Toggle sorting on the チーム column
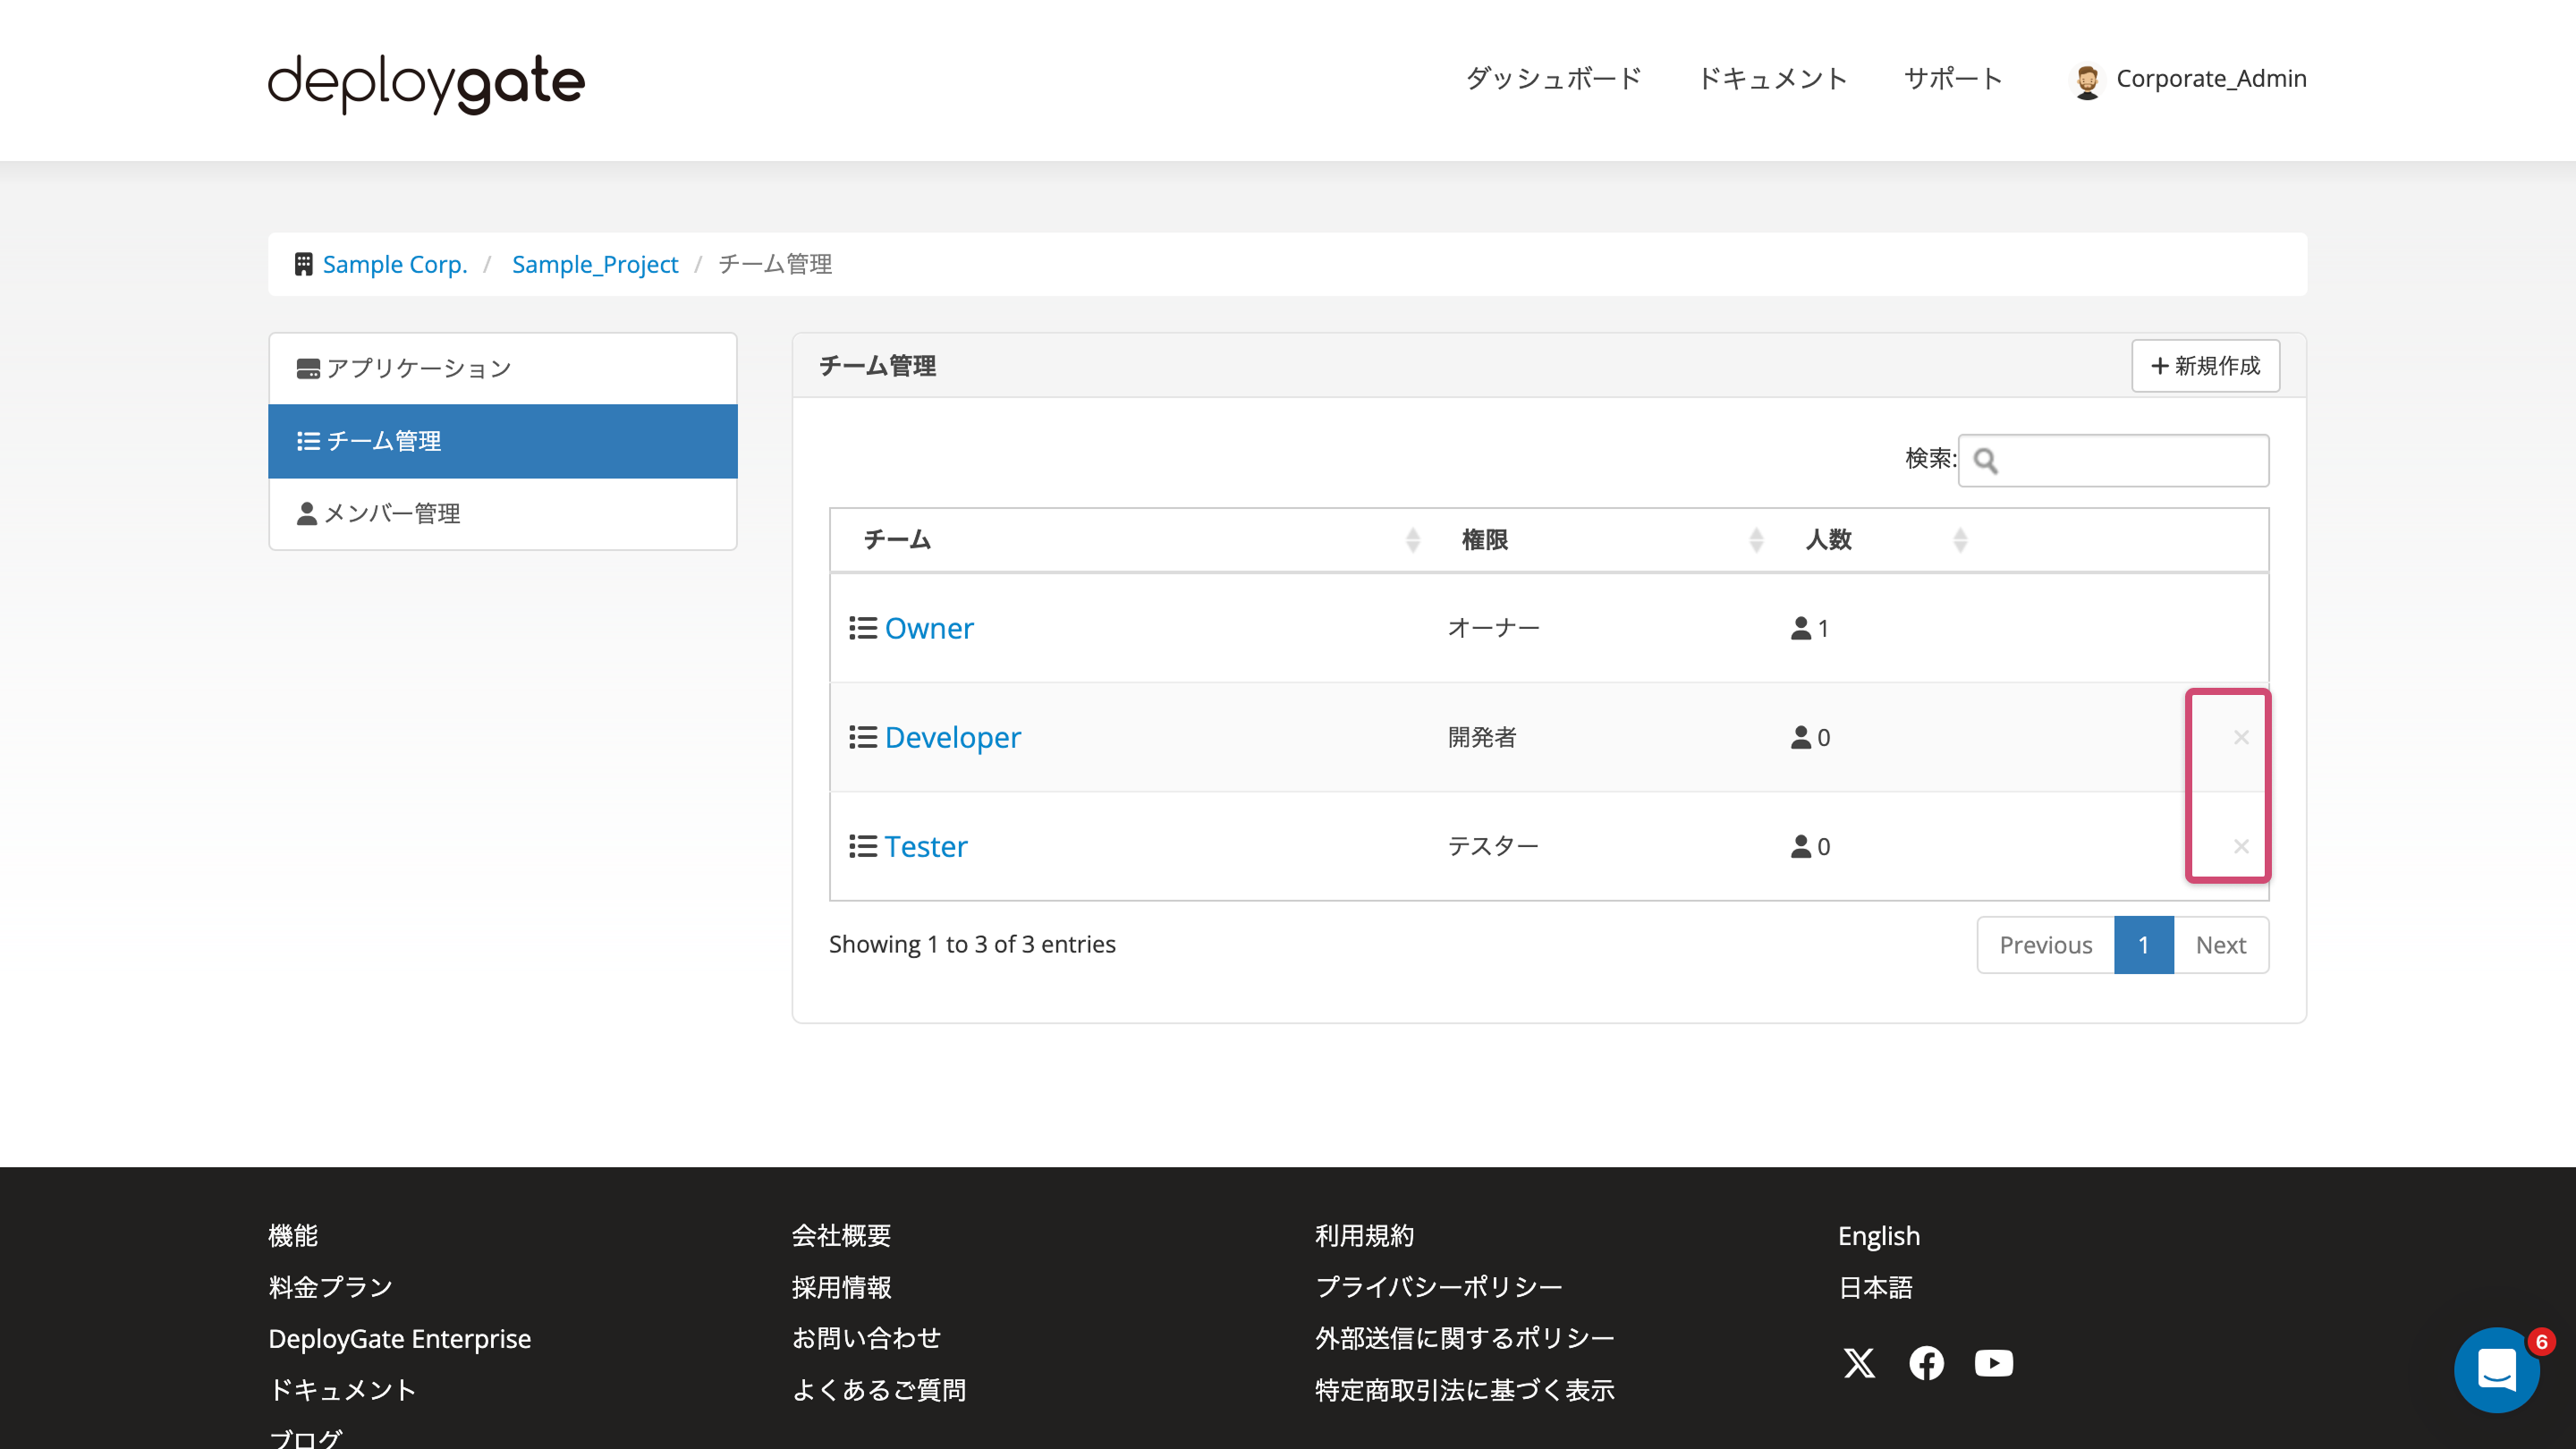Image resolution: width=2576 pixels, height=1449 pixels. [1413, 539]
